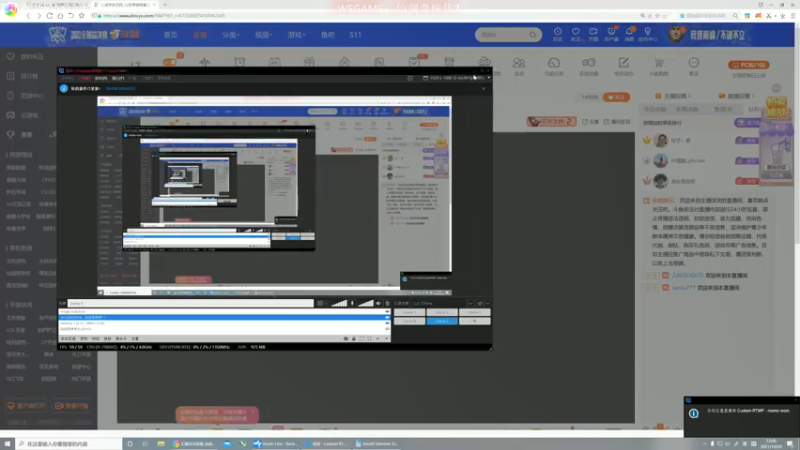Viewport: 800px width, 450px height.
Task: Open the 直播 nav item in Douyu header
Action: (x=200, y=35)
